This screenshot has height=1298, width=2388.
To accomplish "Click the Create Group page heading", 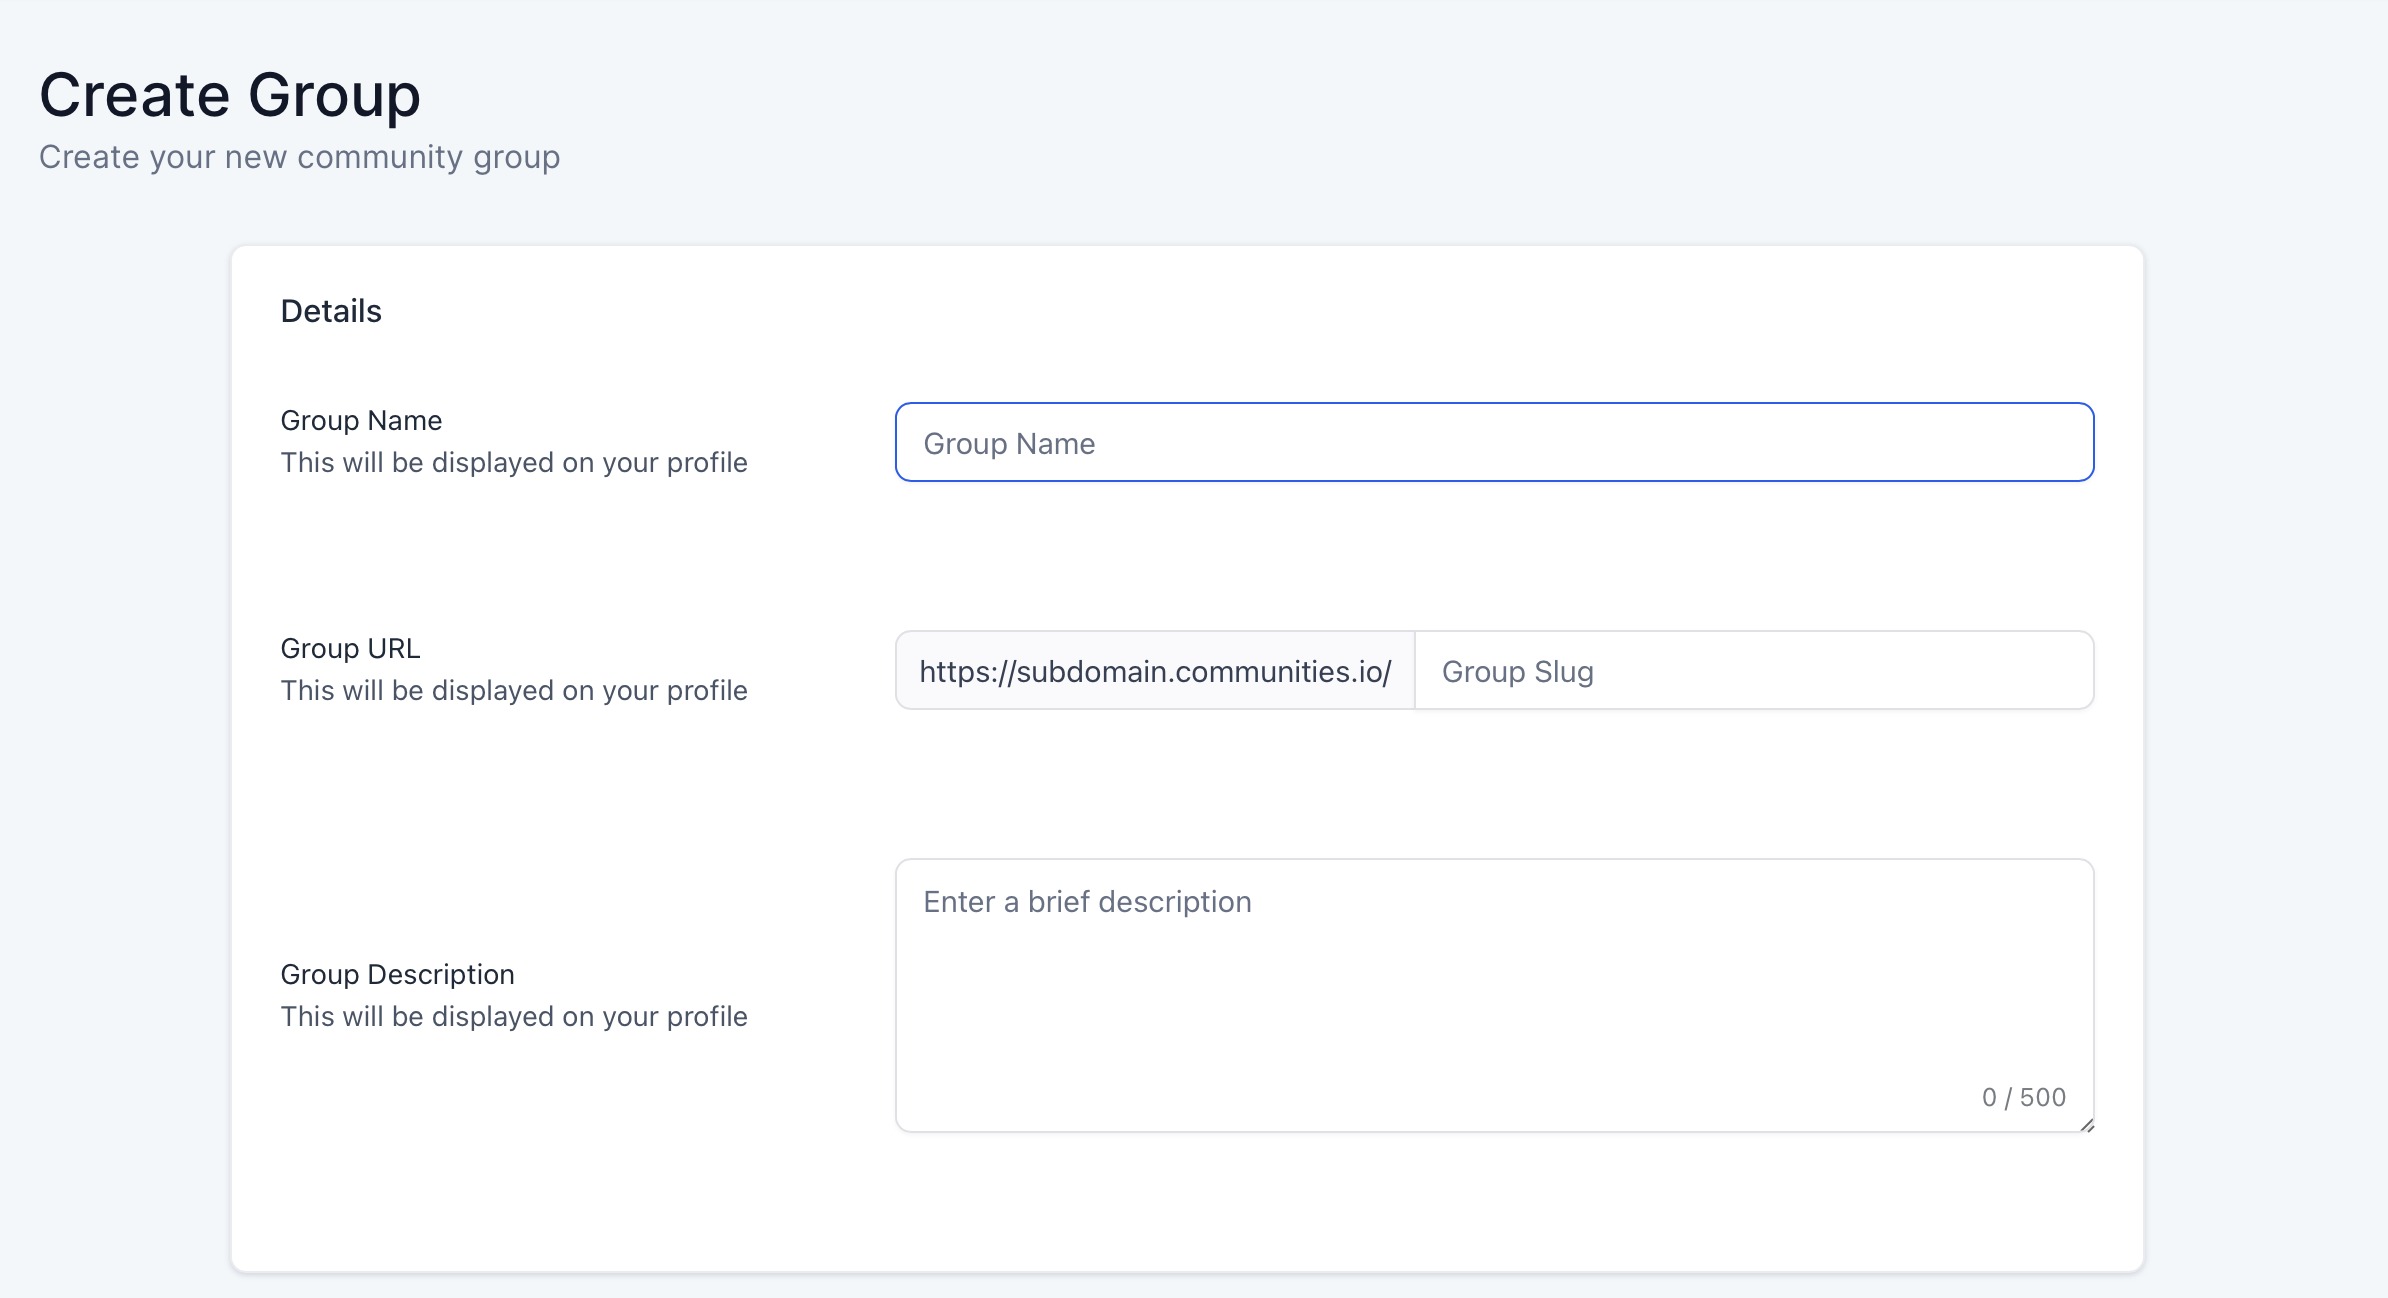I will click(229, 95).
